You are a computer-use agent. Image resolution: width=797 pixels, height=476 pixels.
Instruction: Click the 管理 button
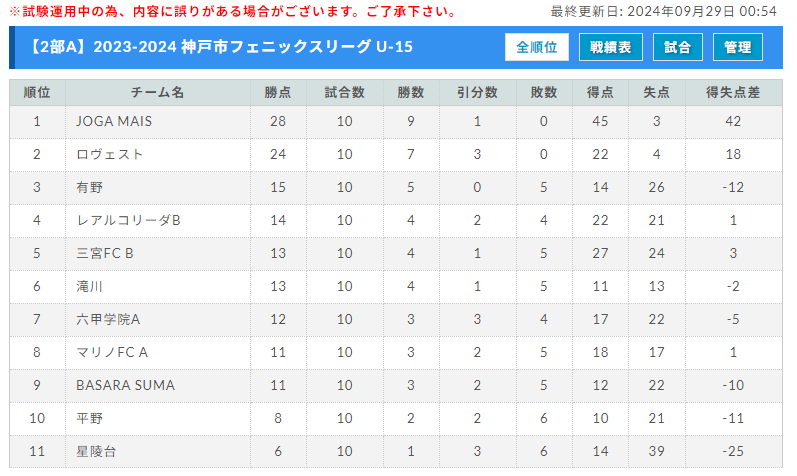pos(738,47)
